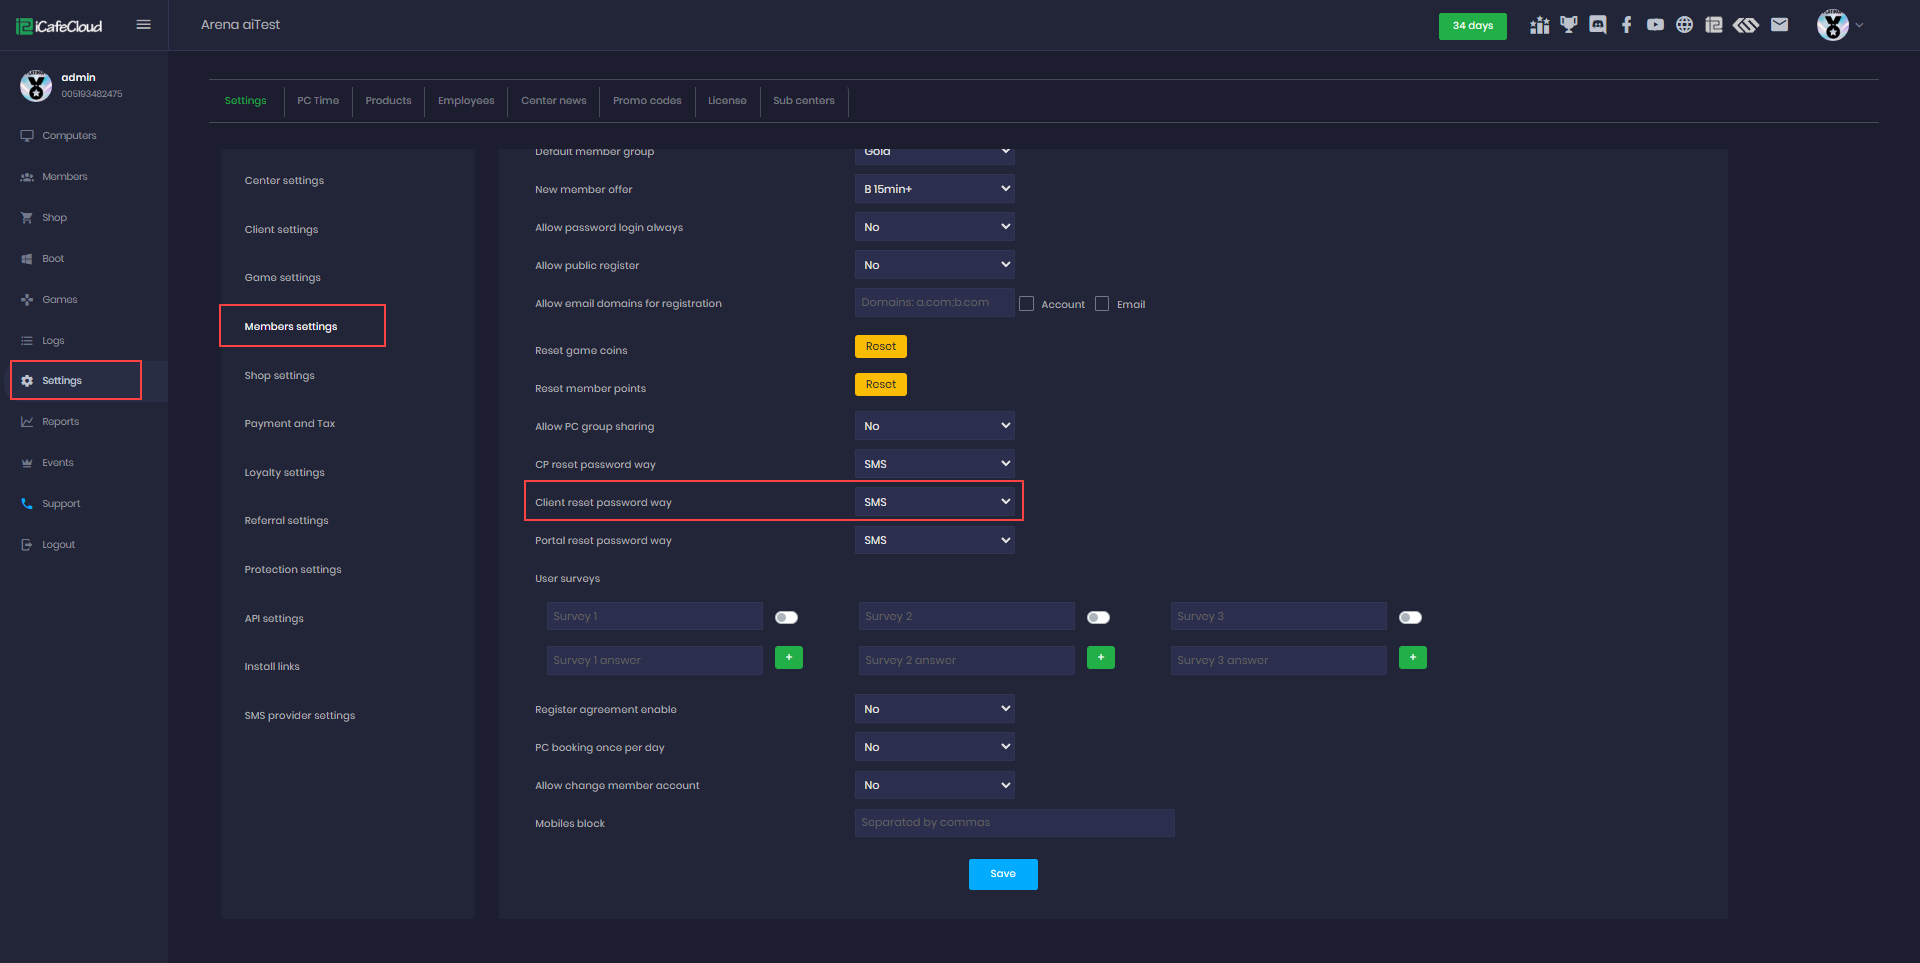Open the Allow public register dropdown
Image resolution: width=1920 pixels, height=963 pixels.
pos(934,265)
